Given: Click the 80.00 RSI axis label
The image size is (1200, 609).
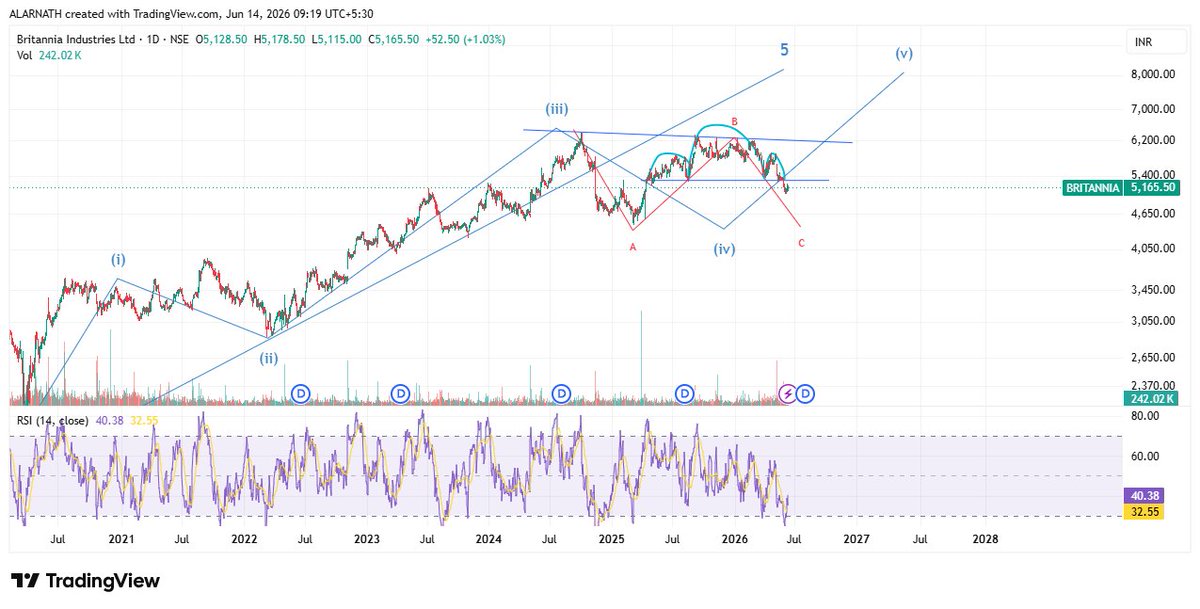Looking at the screenshot, I should pos(1144,415).
